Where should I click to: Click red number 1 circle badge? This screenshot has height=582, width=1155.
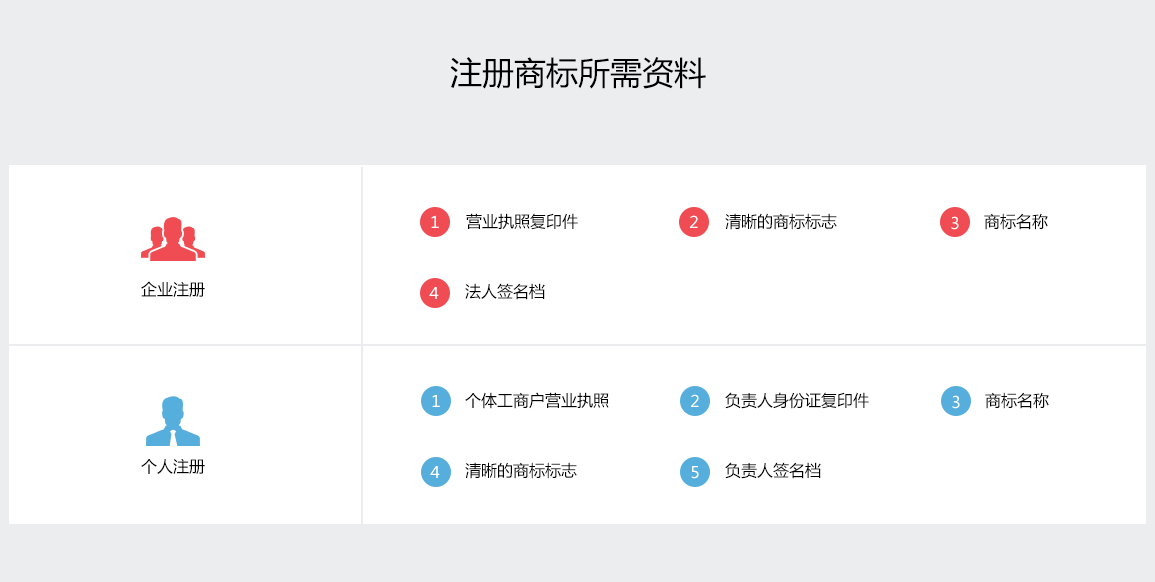435,222
